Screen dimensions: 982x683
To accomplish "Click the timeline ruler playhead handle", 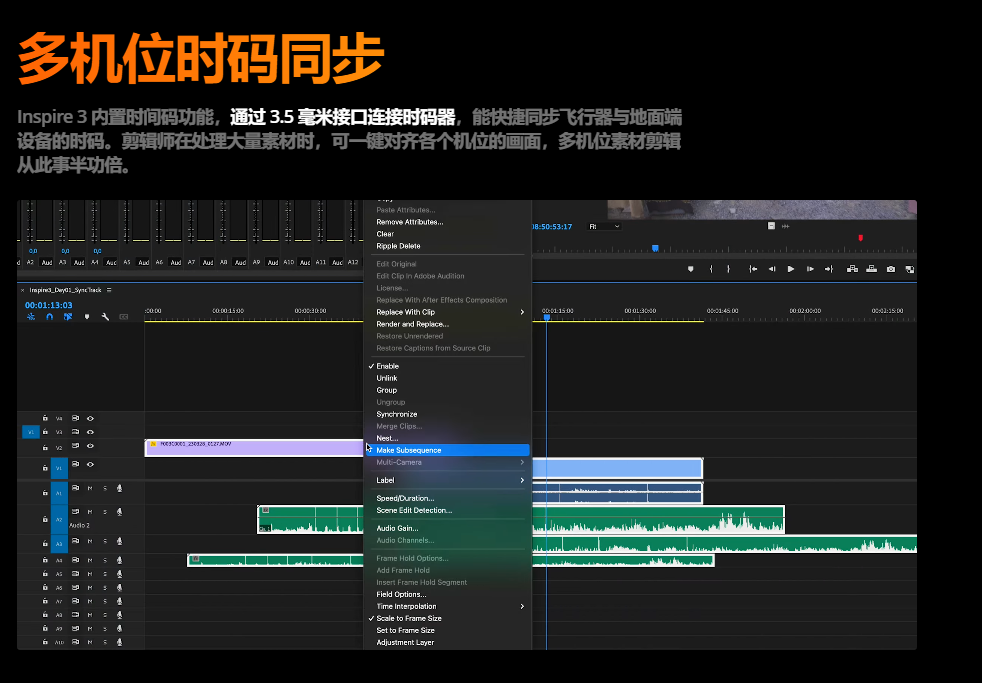I will click(x=547, y=317).
